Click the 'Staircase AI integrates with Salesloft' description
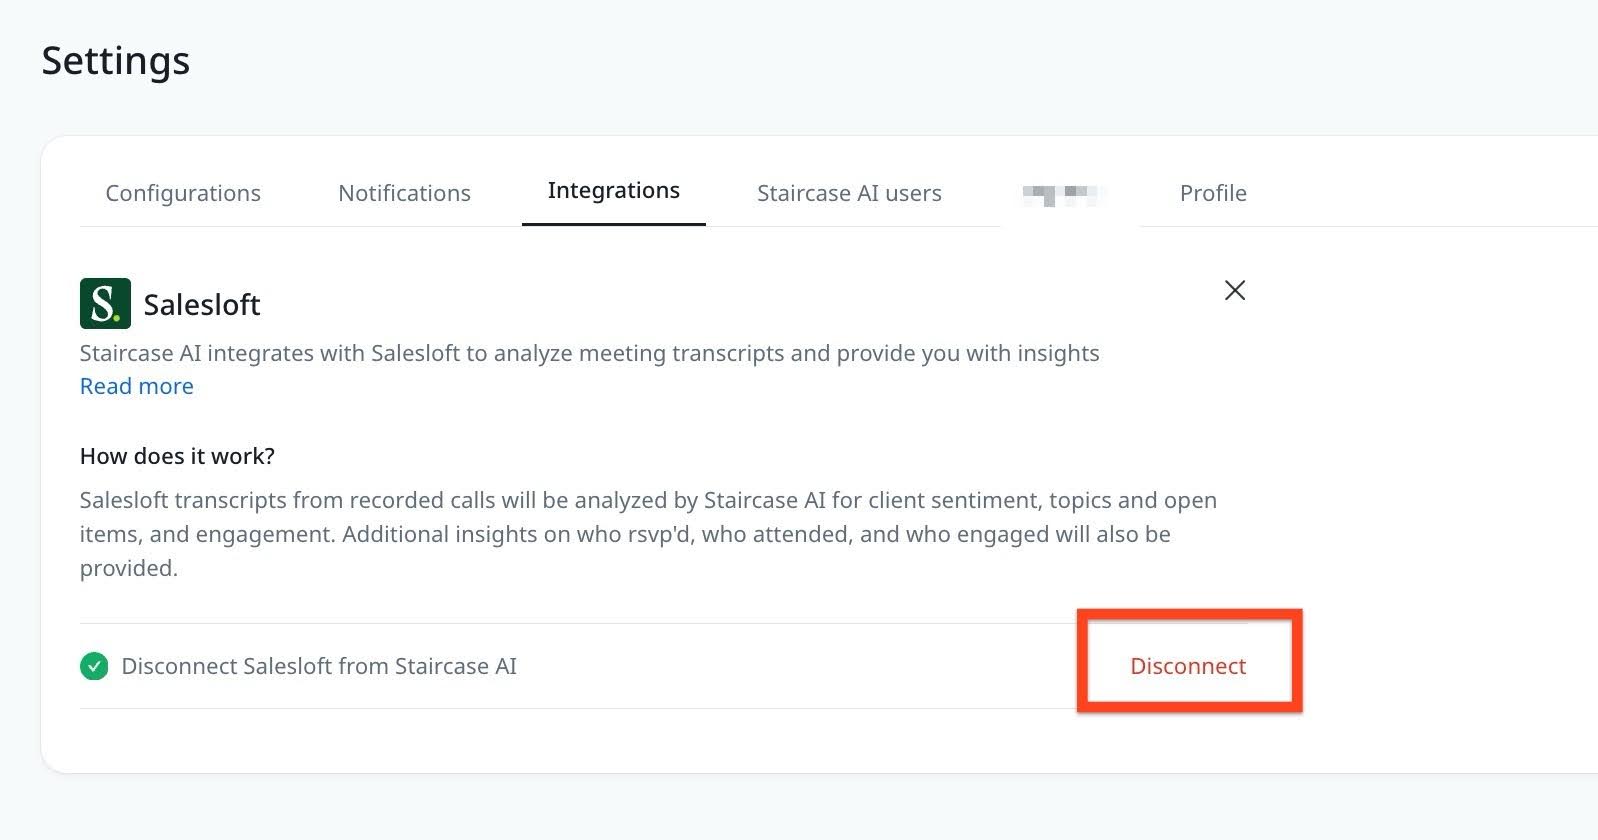The image size is (1598, 840). pos(590,353)
